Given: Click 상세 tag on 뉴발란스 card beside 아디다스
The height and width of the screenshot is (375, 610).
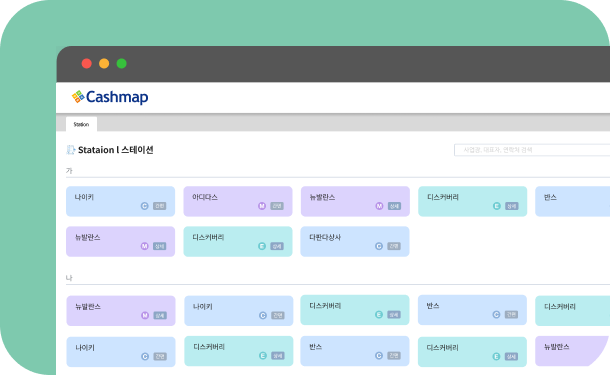Looking at the screenshot, I should pyautogui.click(x=394, y=206).
